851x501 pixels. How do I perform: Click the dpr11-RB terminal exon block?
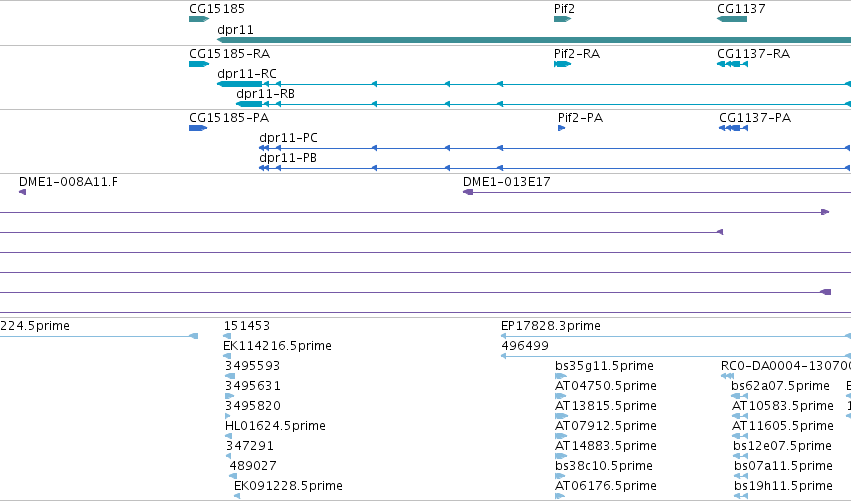pyautogui.click(x=249, y=104)
